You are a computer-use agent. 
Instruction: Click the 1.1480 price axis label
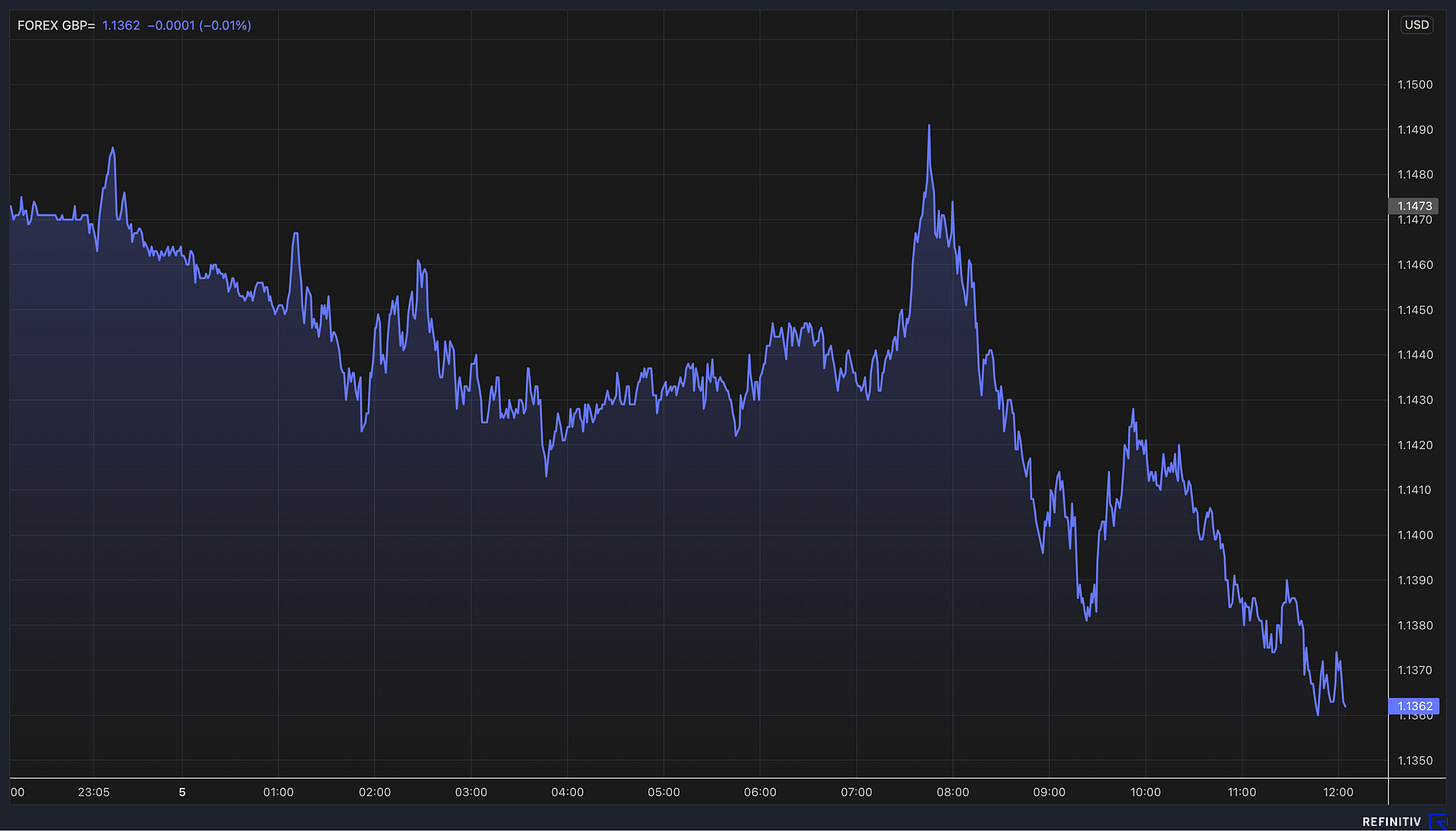point(1415,175)
